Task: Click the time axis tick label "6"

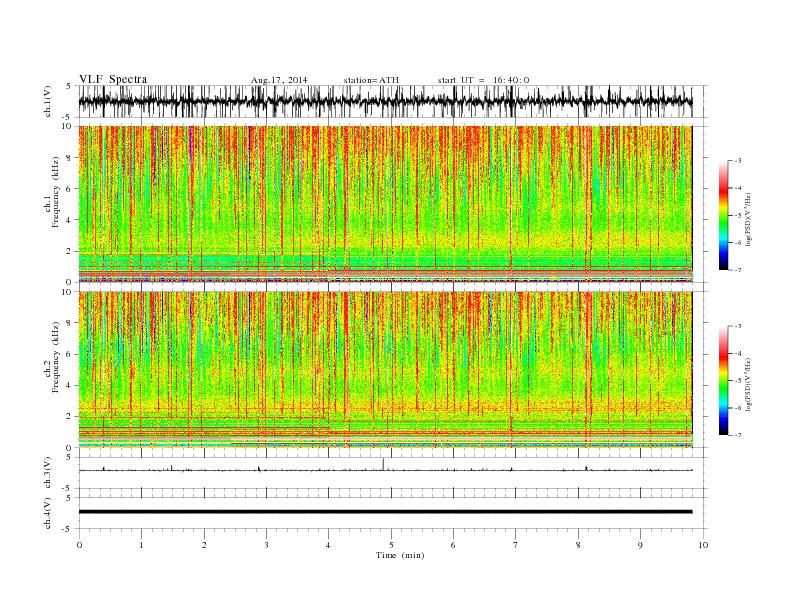Action: click(453, 545)
